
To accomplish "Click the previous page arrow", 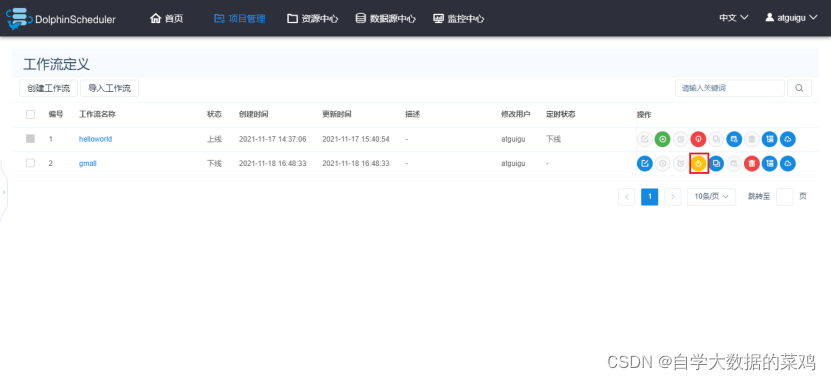I will pyautogui.click(x=626, y=197).
